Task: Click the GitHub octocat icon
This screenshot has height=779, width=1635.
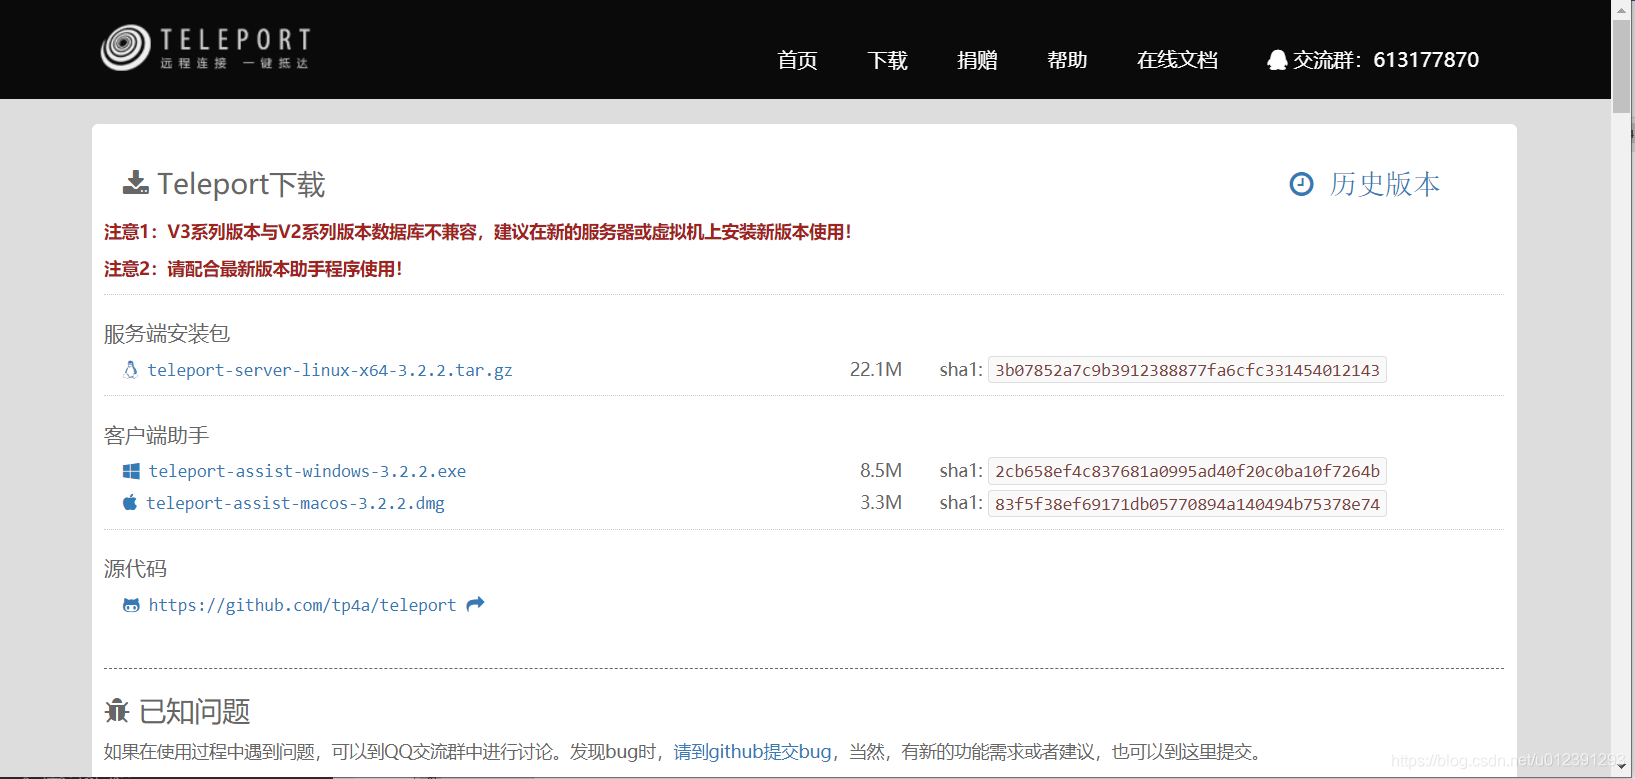Action: click(x=131, y=605)
